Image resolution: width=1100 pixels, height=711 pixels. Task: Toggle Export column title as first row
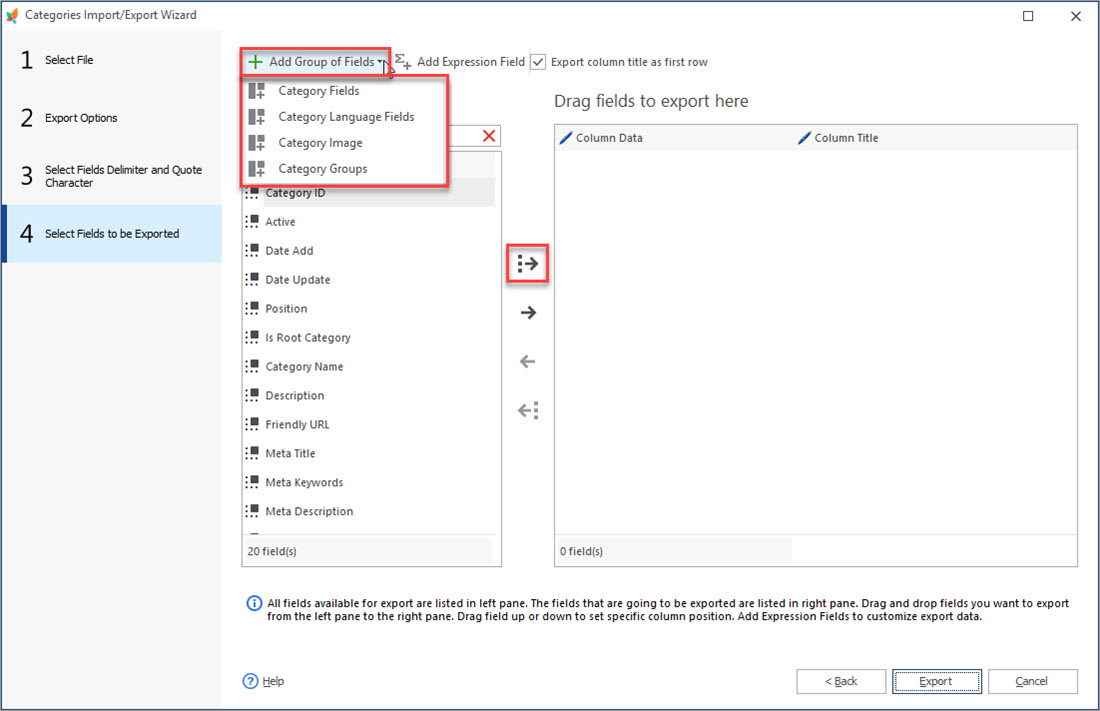[538, 62]
